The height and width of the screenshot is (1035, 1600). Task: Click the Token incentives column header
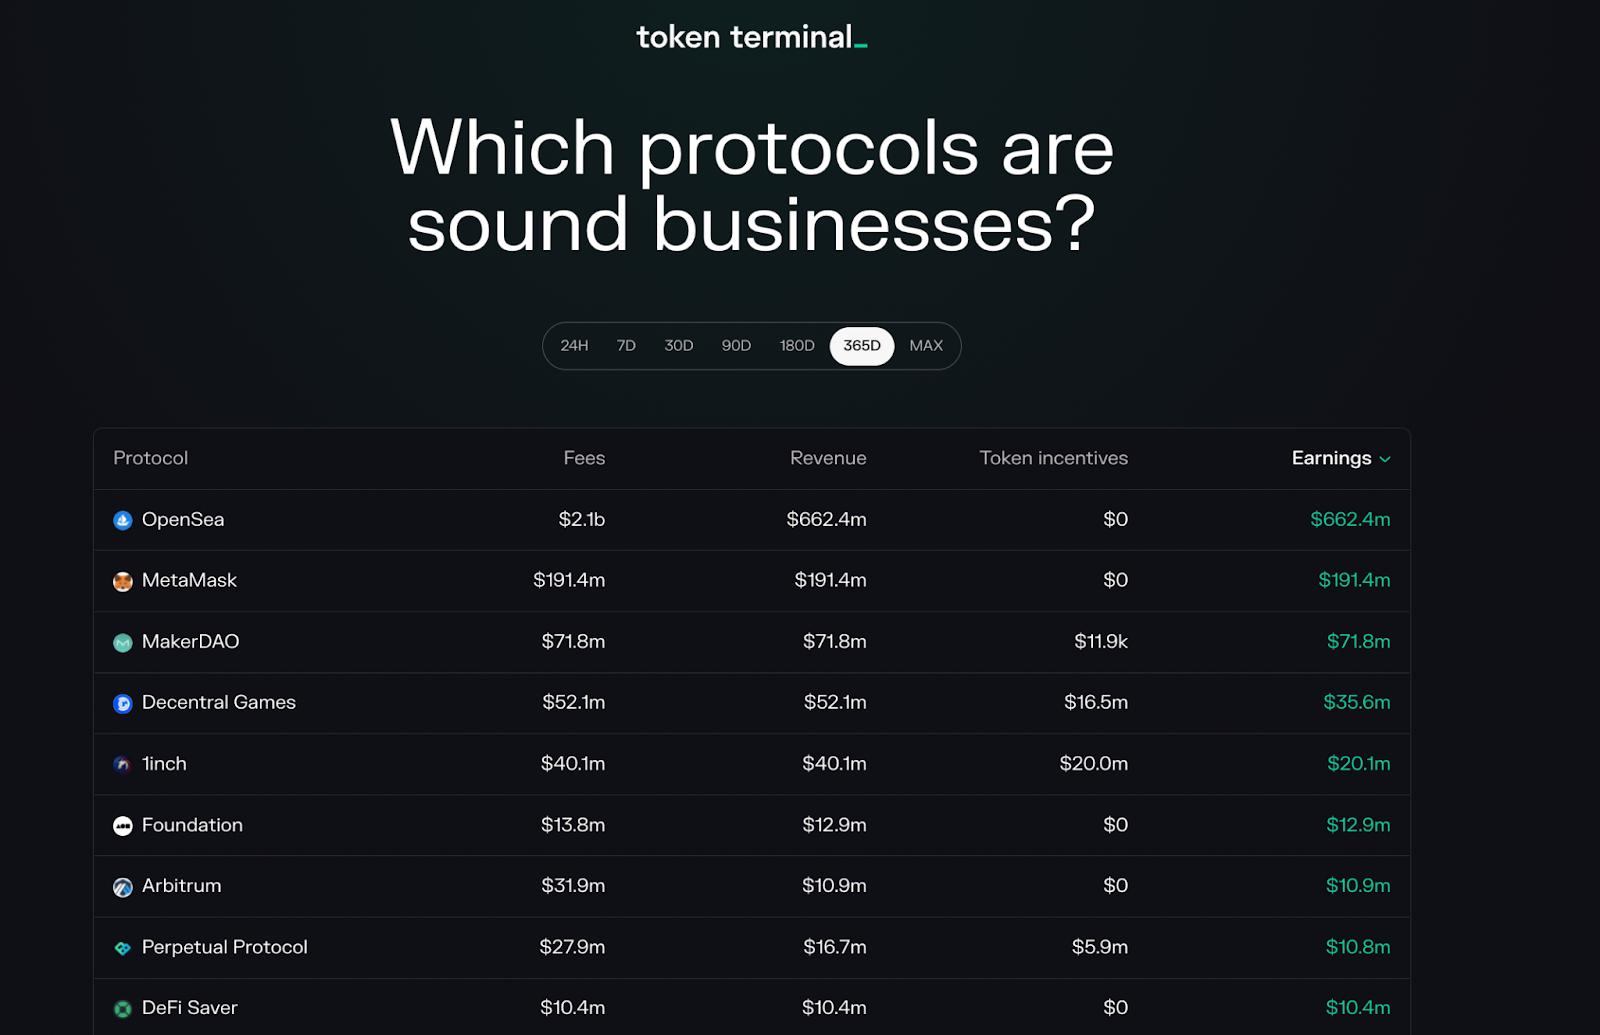click(1053, 458)
